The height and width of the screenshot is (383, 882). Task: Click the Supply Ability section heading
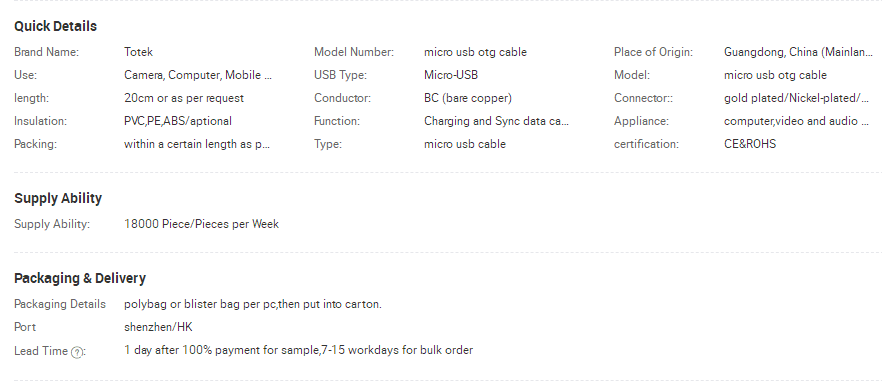tap(58, 199)
